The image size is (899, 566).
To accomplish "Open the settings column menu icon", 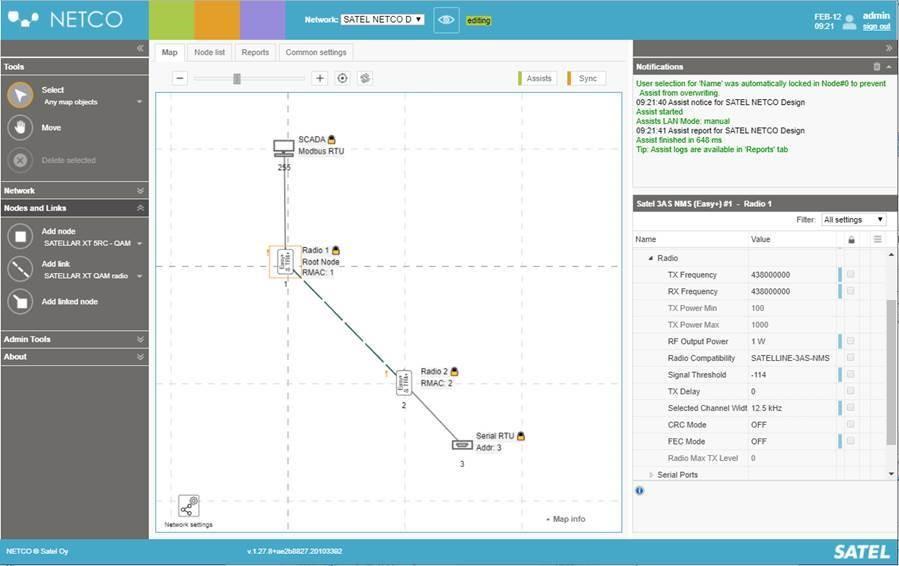I will 878,239.
